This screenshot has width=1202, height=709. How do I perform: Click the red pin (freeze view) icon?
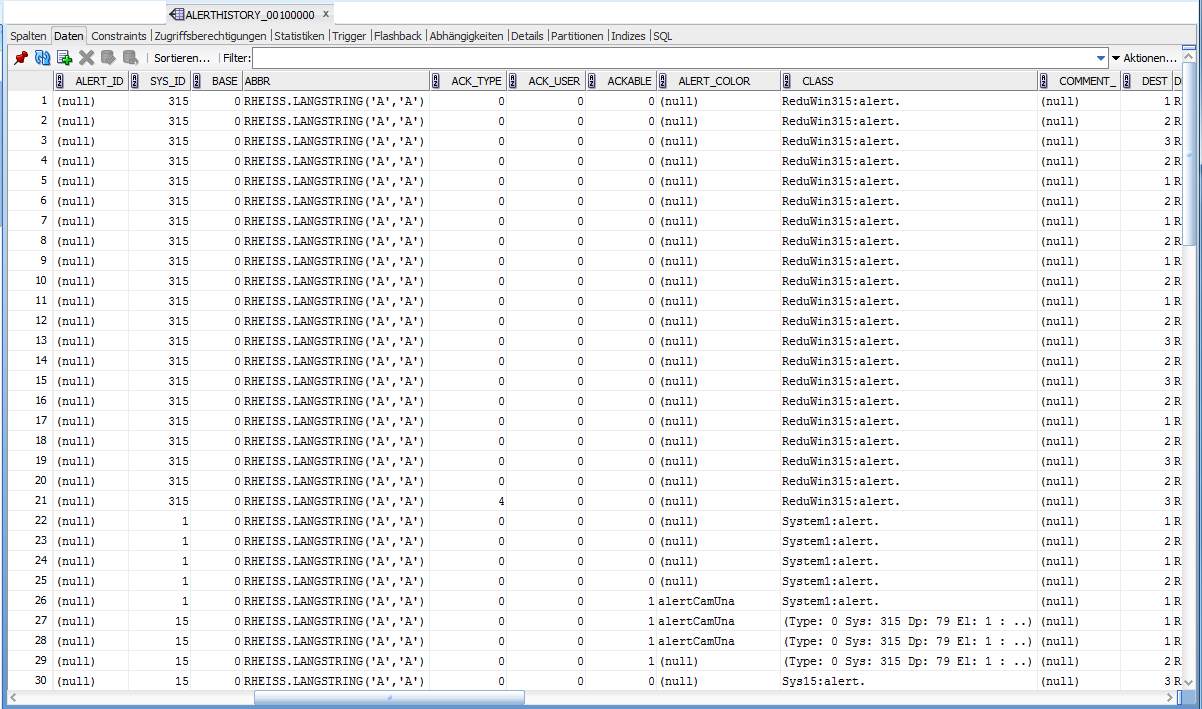point(20,58)
